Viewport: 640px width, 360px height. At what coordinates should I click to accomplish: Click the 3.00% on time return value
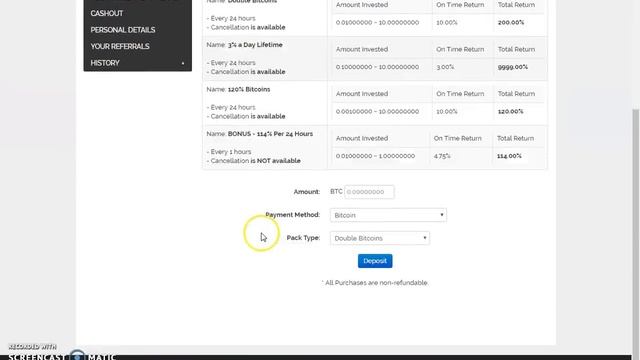click(x=445, y=67)
